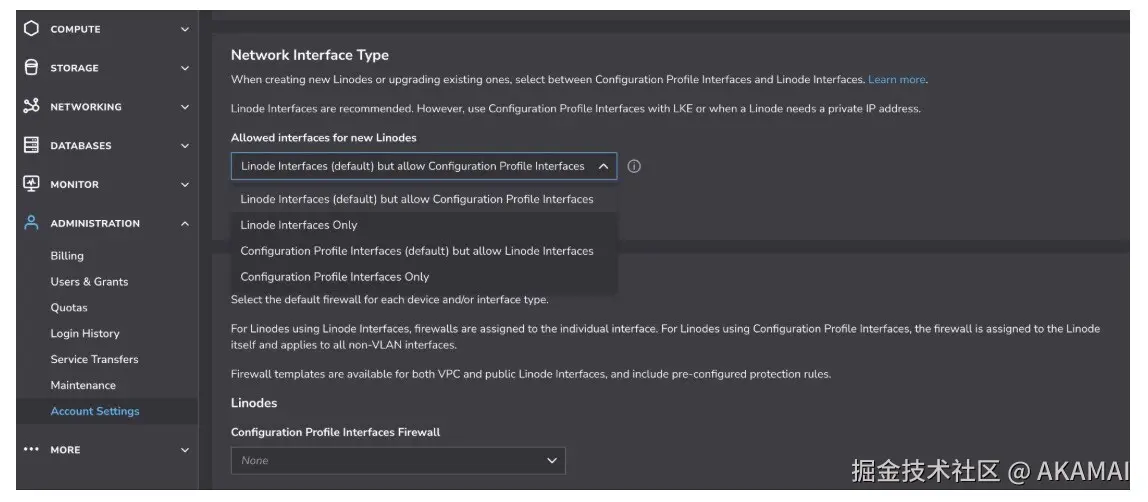Viewport: 1148px width, 502px height.
Task: Expand the Compute menu chevron
Action: (184, 29)
